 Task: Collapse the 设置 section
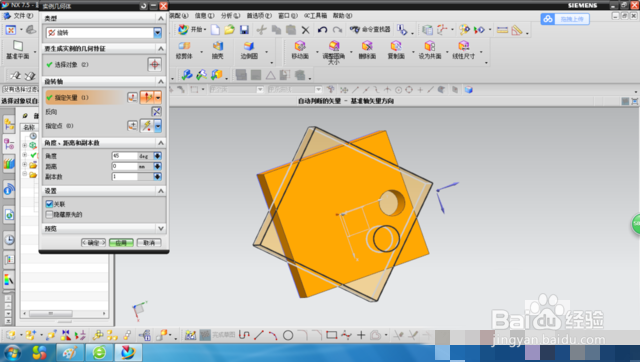tap(161, 191)
